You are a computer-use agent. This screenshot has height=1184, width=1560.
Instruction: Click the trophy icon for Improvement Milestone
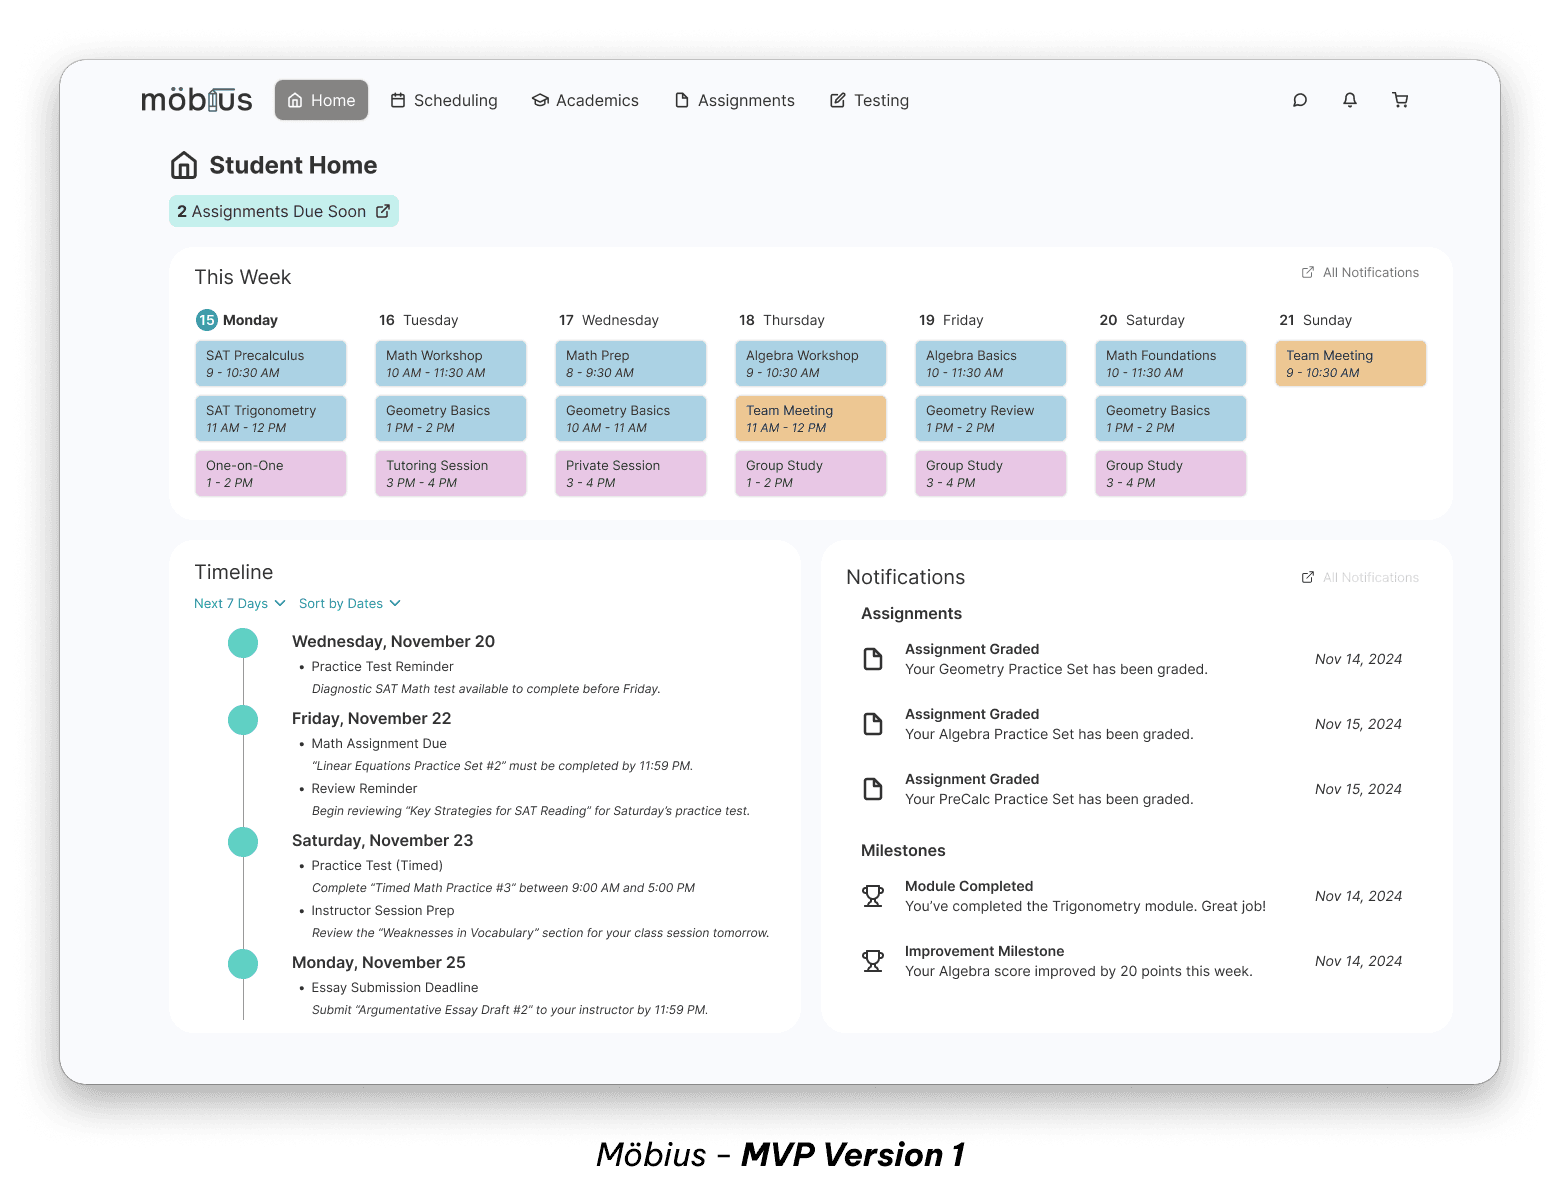(x=873, y=961)
